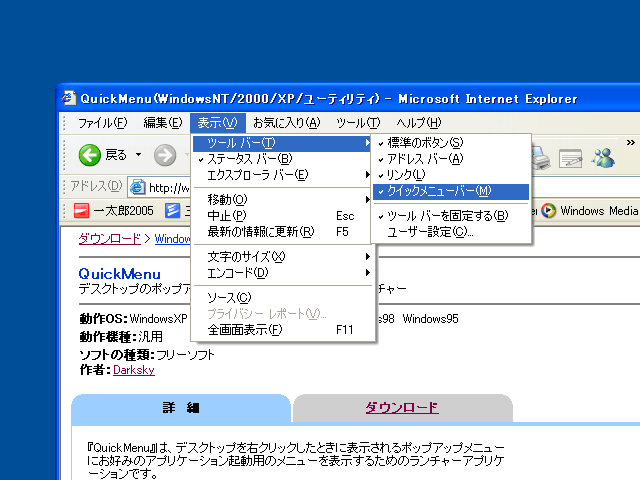Click the Edit page toolbar icon
Screen dimensions: 640x480
tap(571, 158)
